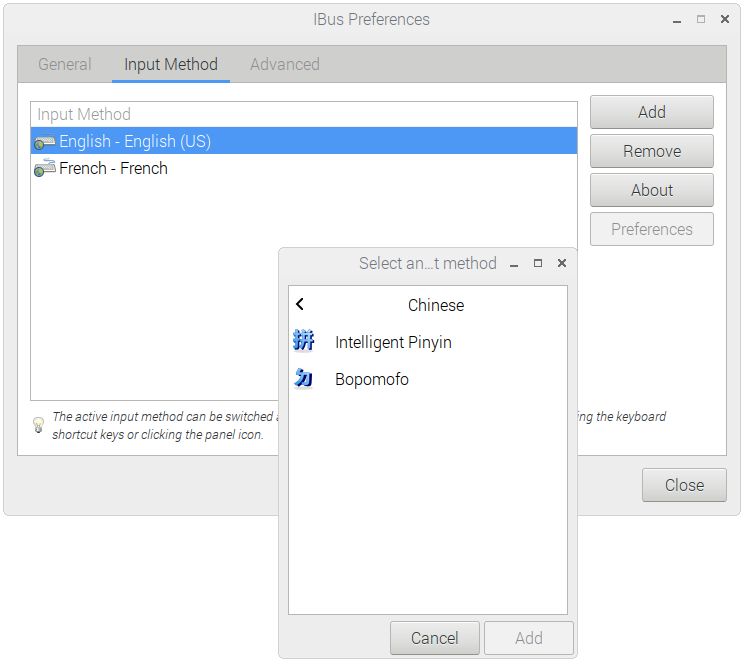Click the Remove button
Viewport: 747px width, 667px height.
click(652, 151)
